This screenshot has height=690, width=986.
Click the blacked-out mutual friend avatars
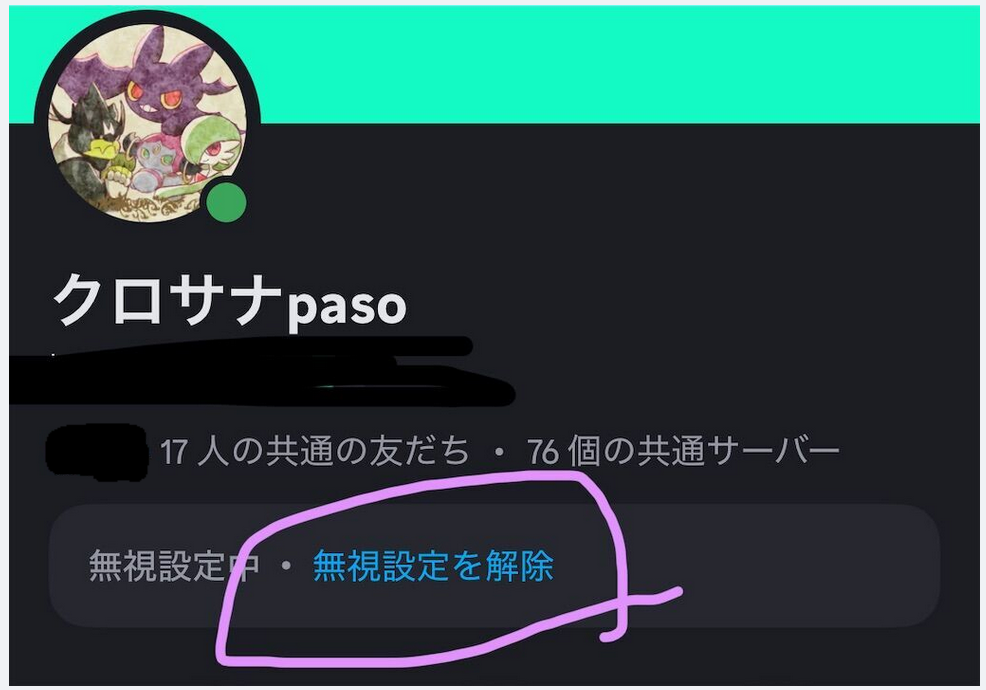(x=97, y=452)
